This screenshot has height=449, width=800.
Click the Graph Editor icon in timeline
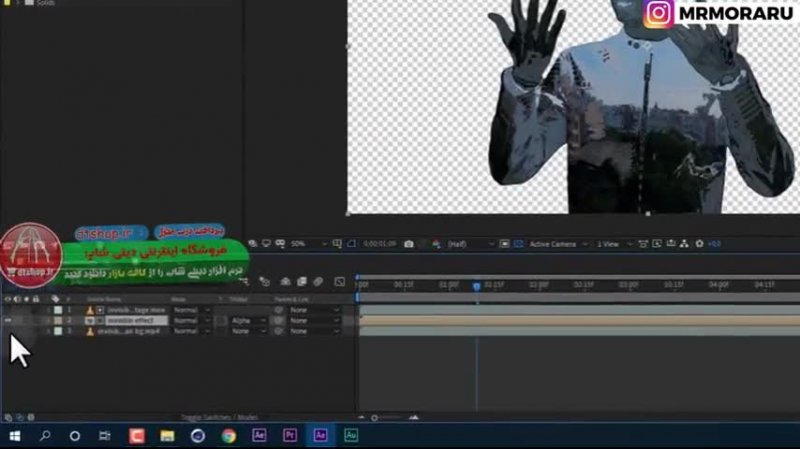[x=339, y=282]
